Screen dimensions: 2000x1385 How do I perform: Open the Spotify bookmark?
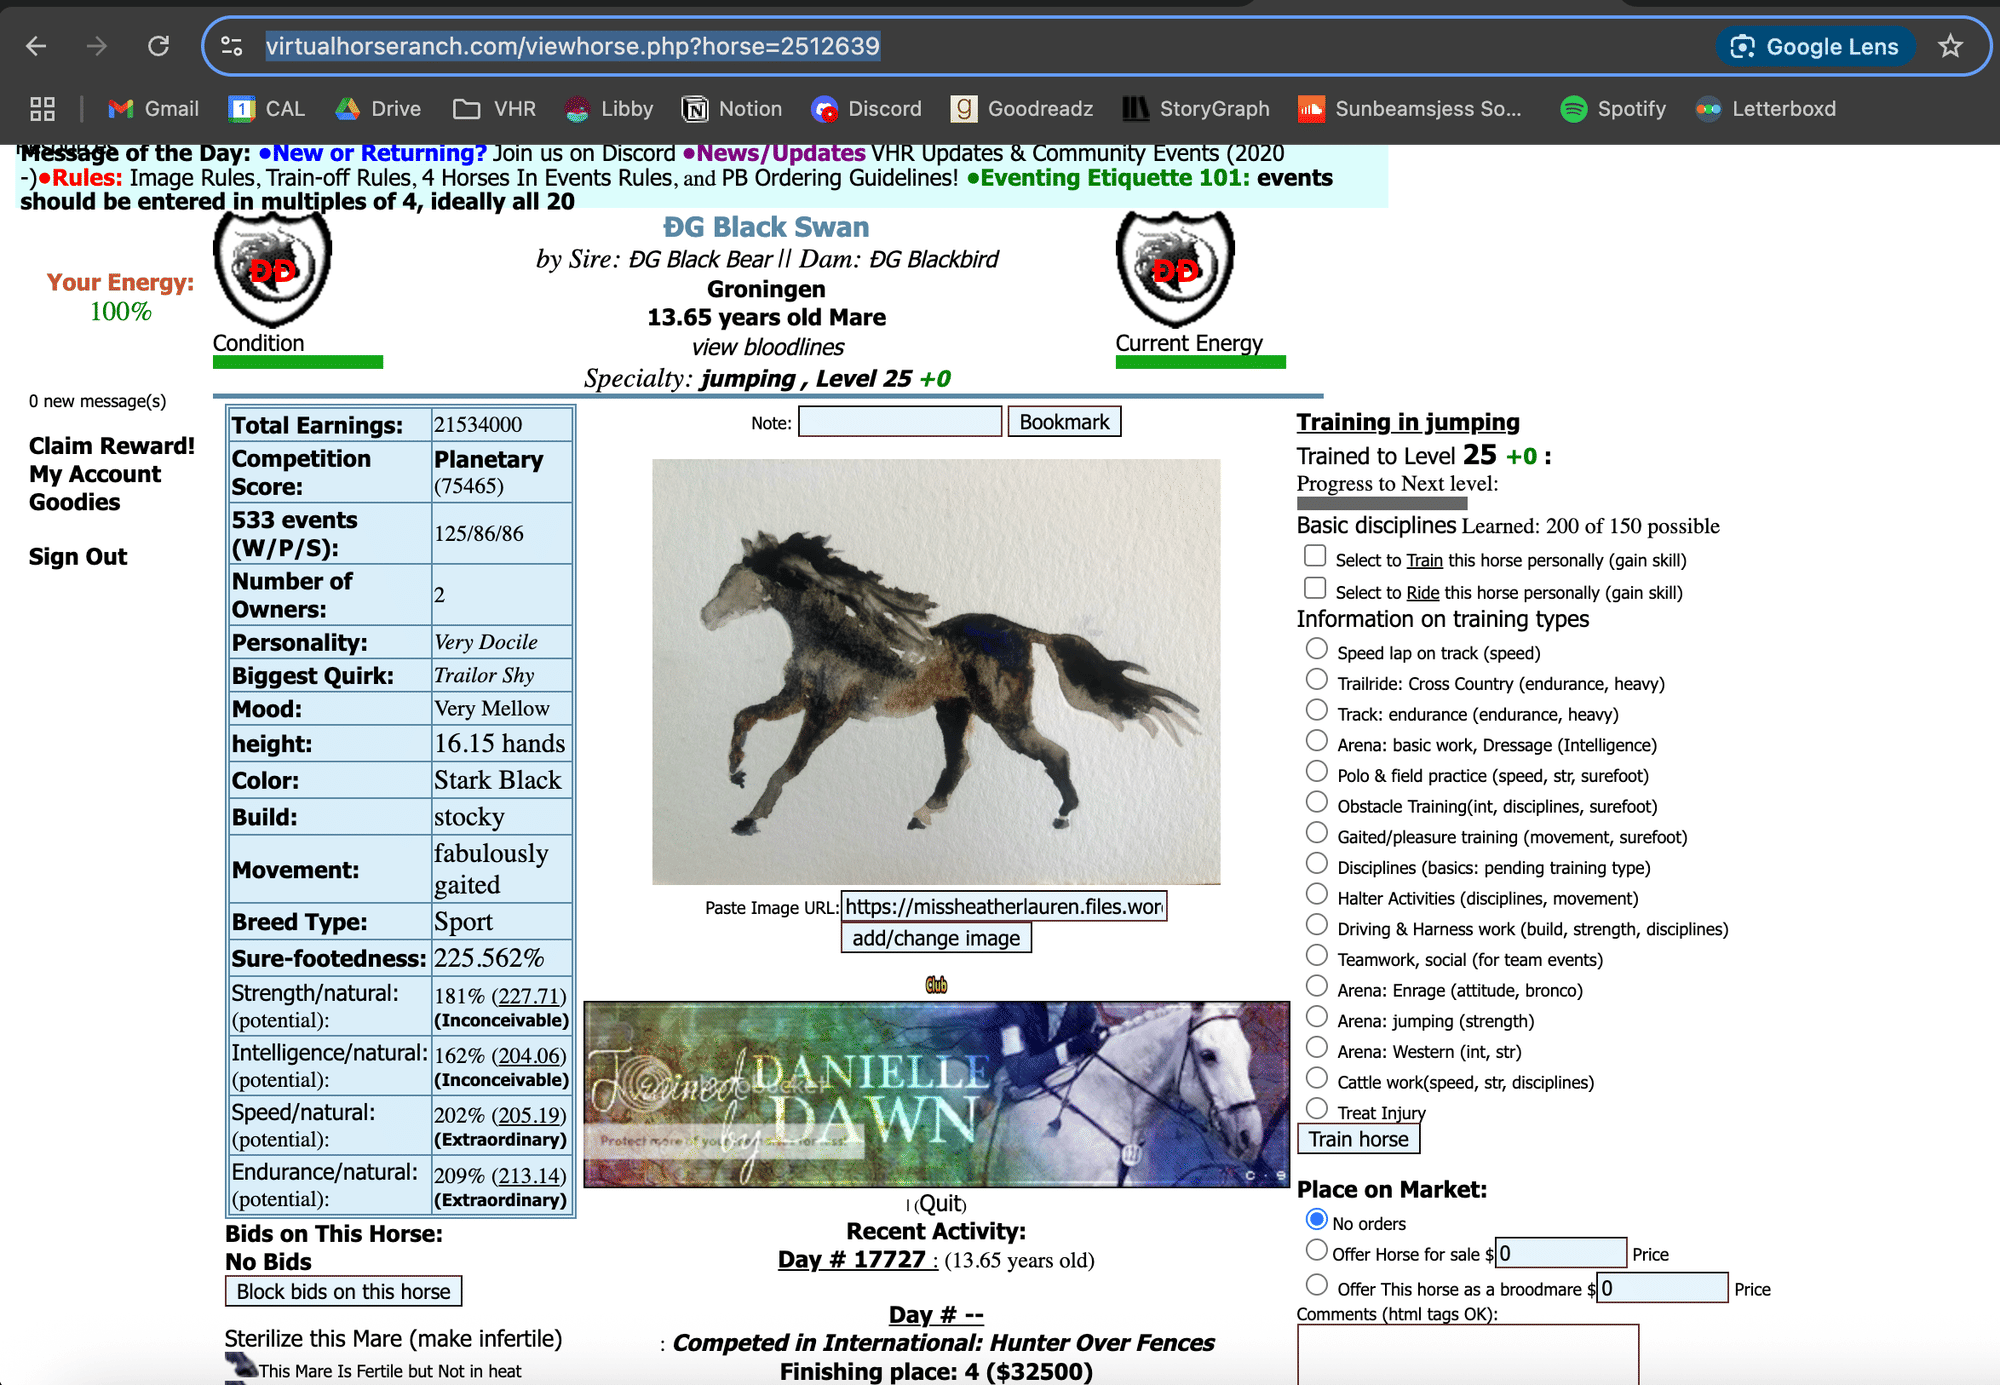click(1613, 109)
